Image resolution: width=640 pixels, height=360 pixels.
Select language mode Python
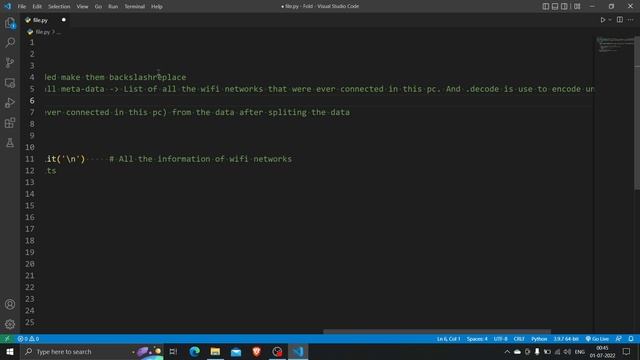[539, 339]
